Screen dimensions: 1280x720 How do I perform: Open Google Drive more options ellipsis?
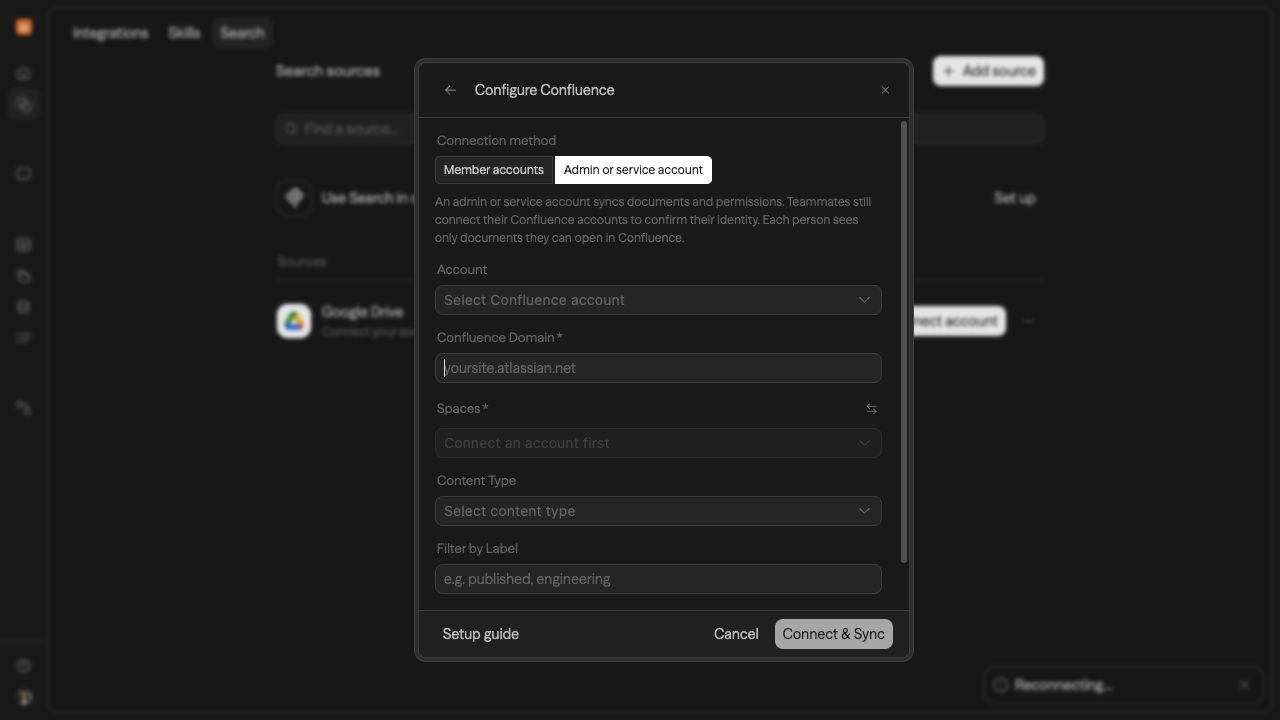[x=1028, y=321]
